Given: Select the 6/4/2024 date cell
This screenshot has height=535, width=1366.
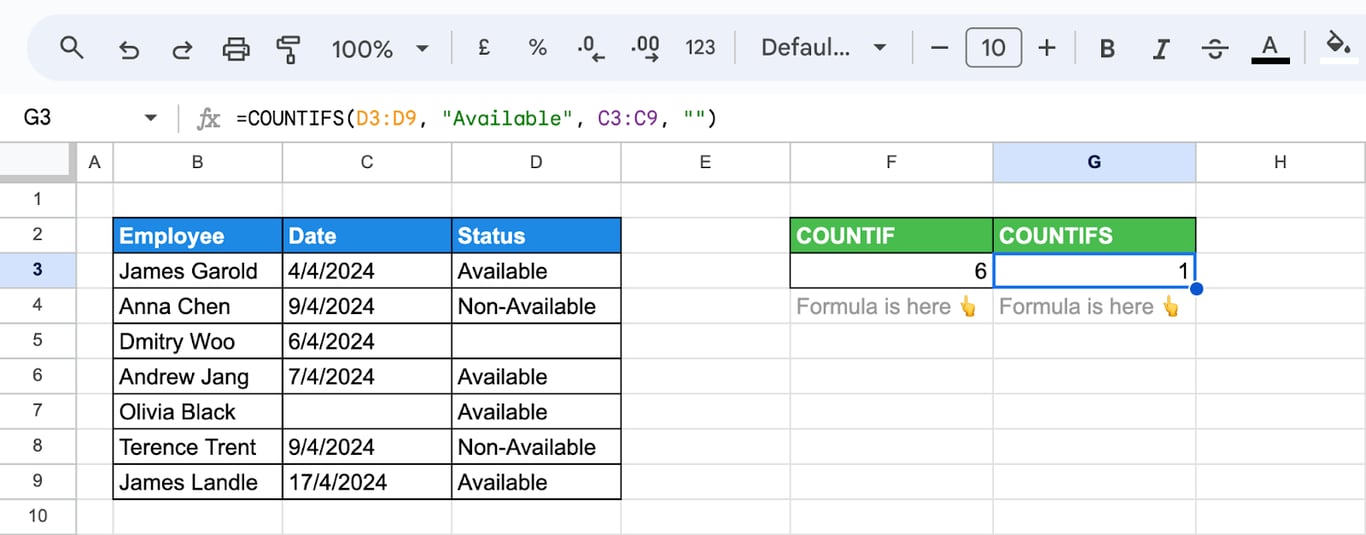Looking at the screenshot, I should tap(367, 341).
